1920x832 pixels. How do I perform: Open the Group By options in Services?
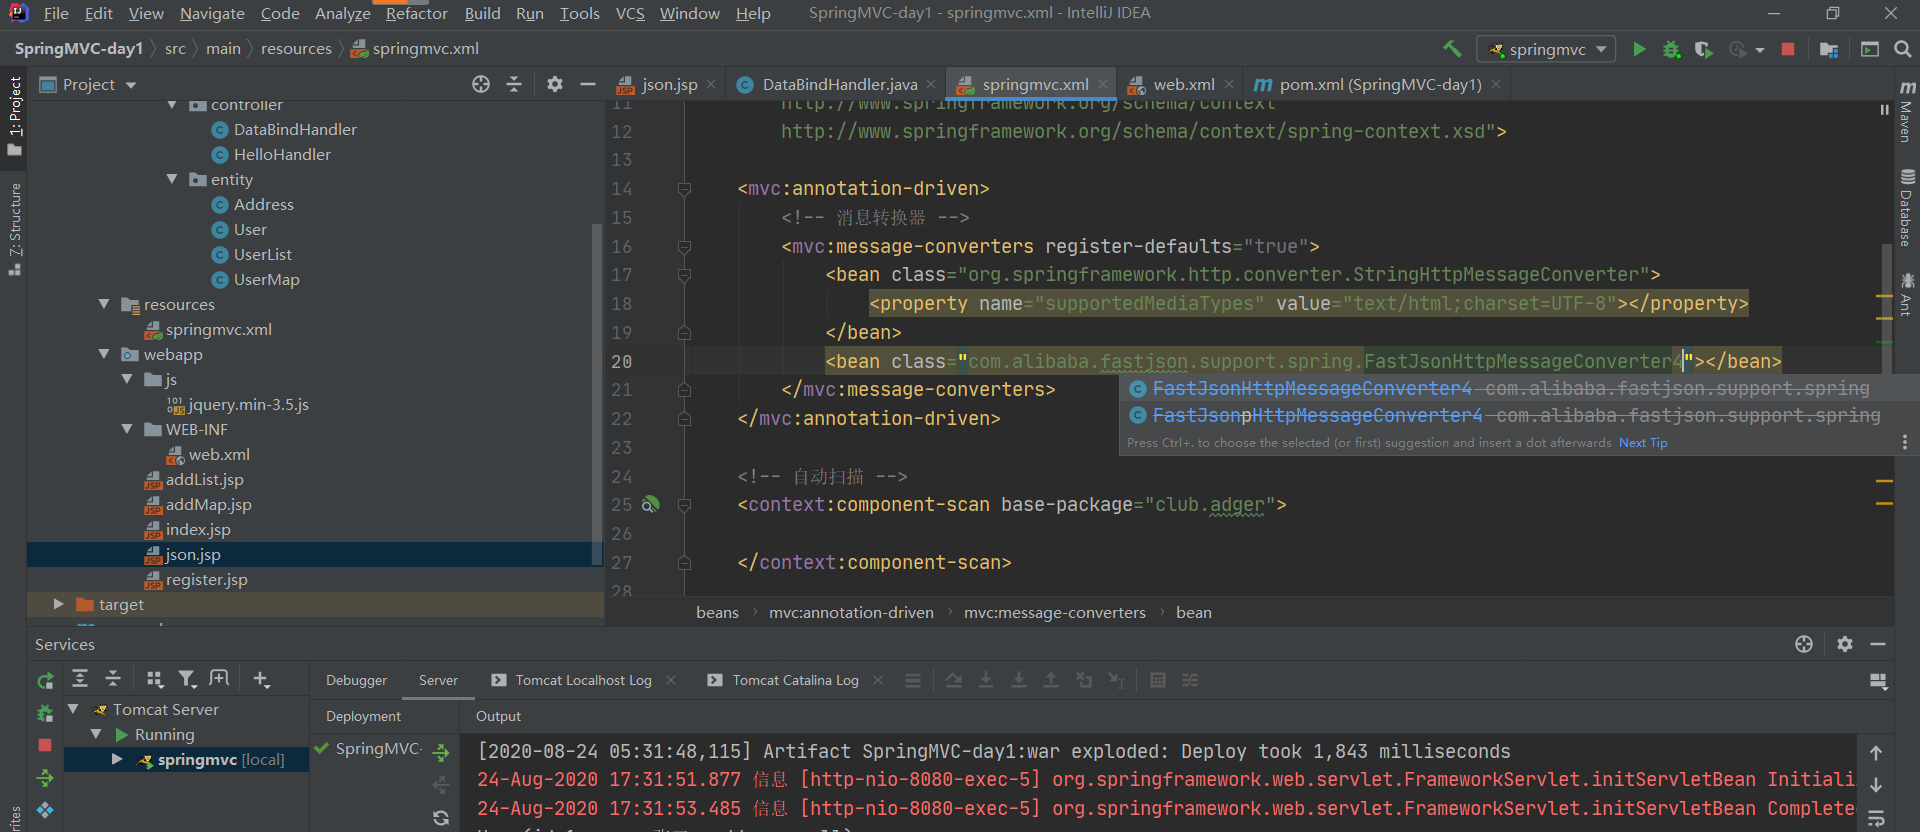pos(154,679)
